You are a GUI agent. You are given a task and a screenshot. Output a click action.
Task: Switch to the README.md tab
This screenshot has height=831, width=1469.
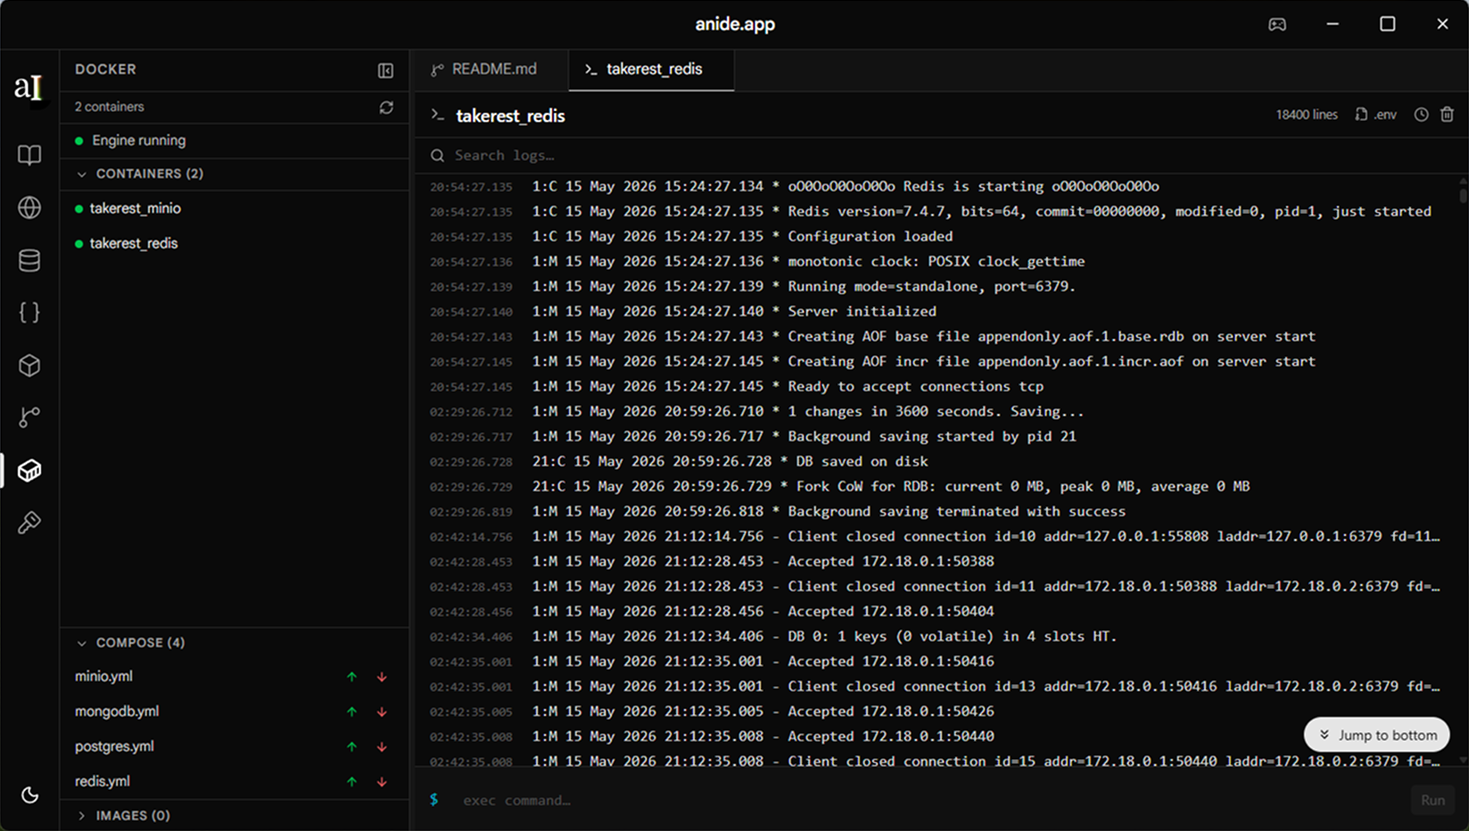(491, 70)
